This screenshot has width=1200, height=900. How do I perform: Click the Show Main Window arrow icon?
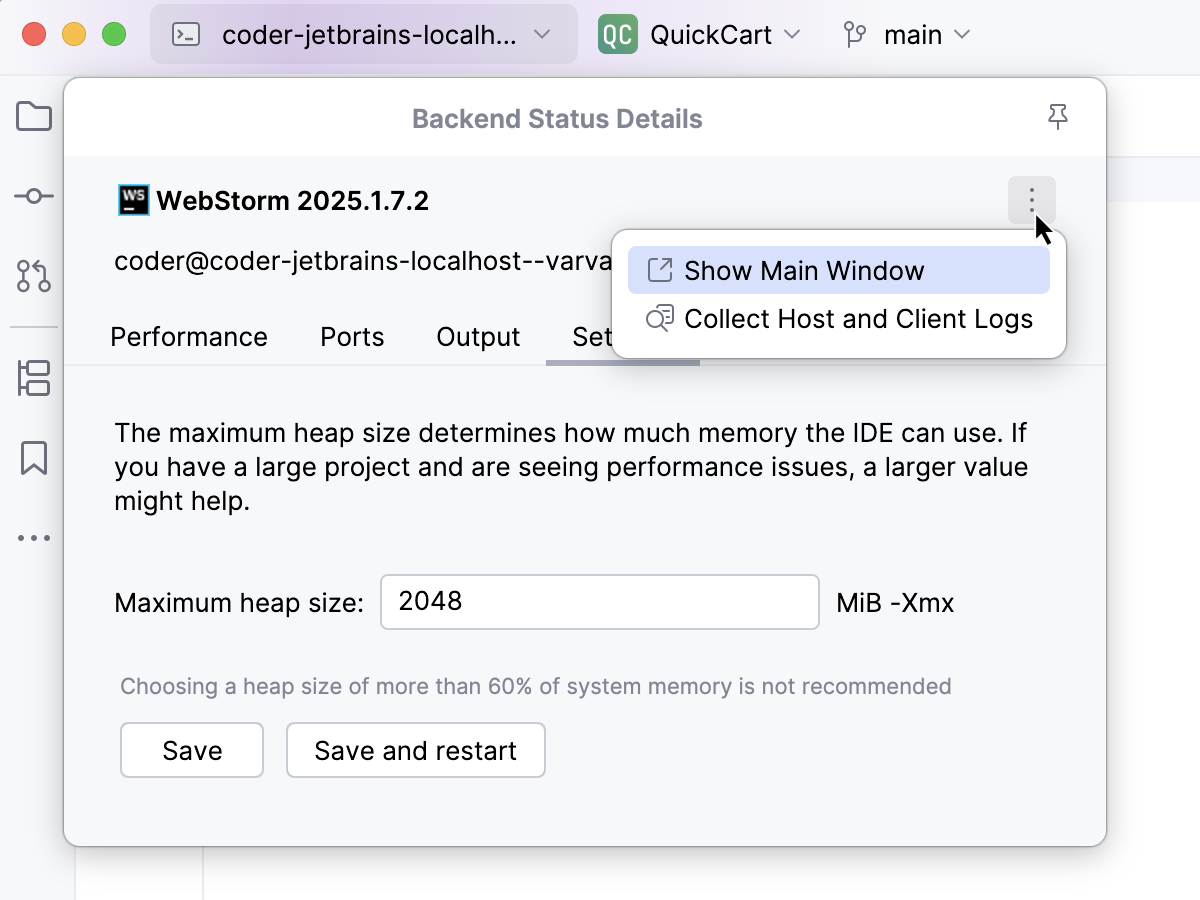(659, 270)
